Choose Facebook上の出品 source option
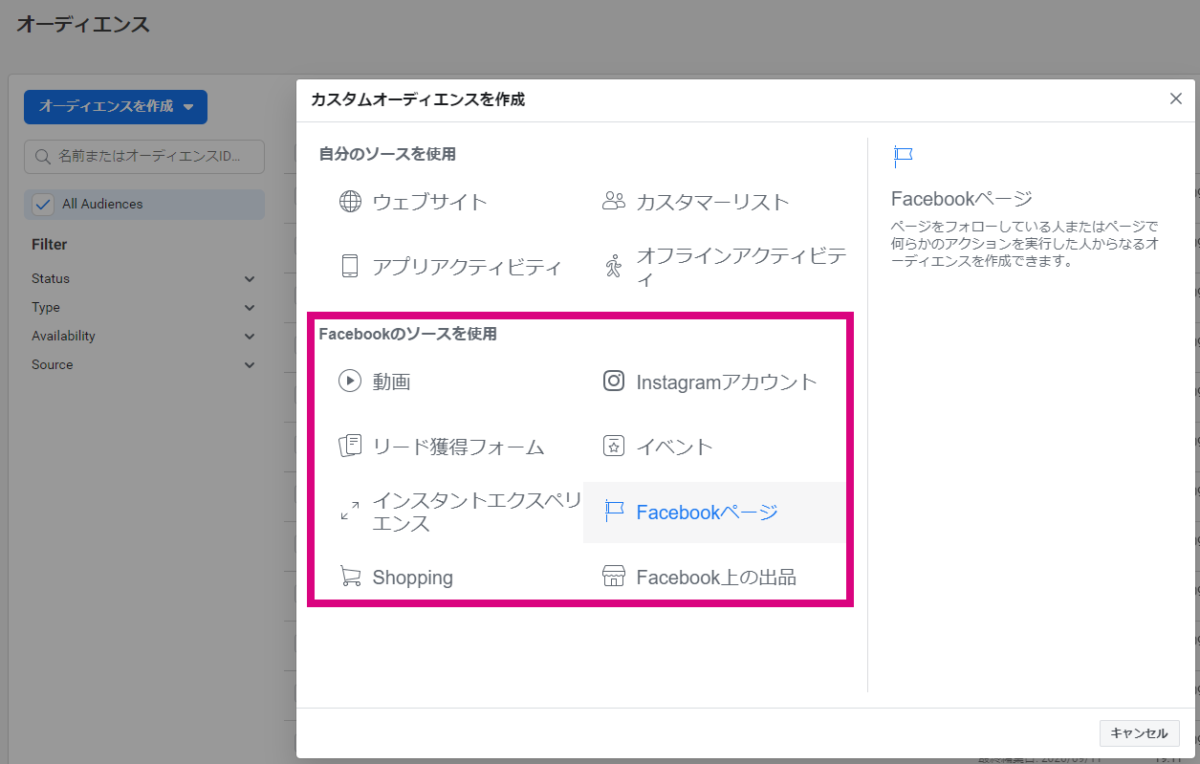This screenshot has height=764, width=1200. coord(716,578)
